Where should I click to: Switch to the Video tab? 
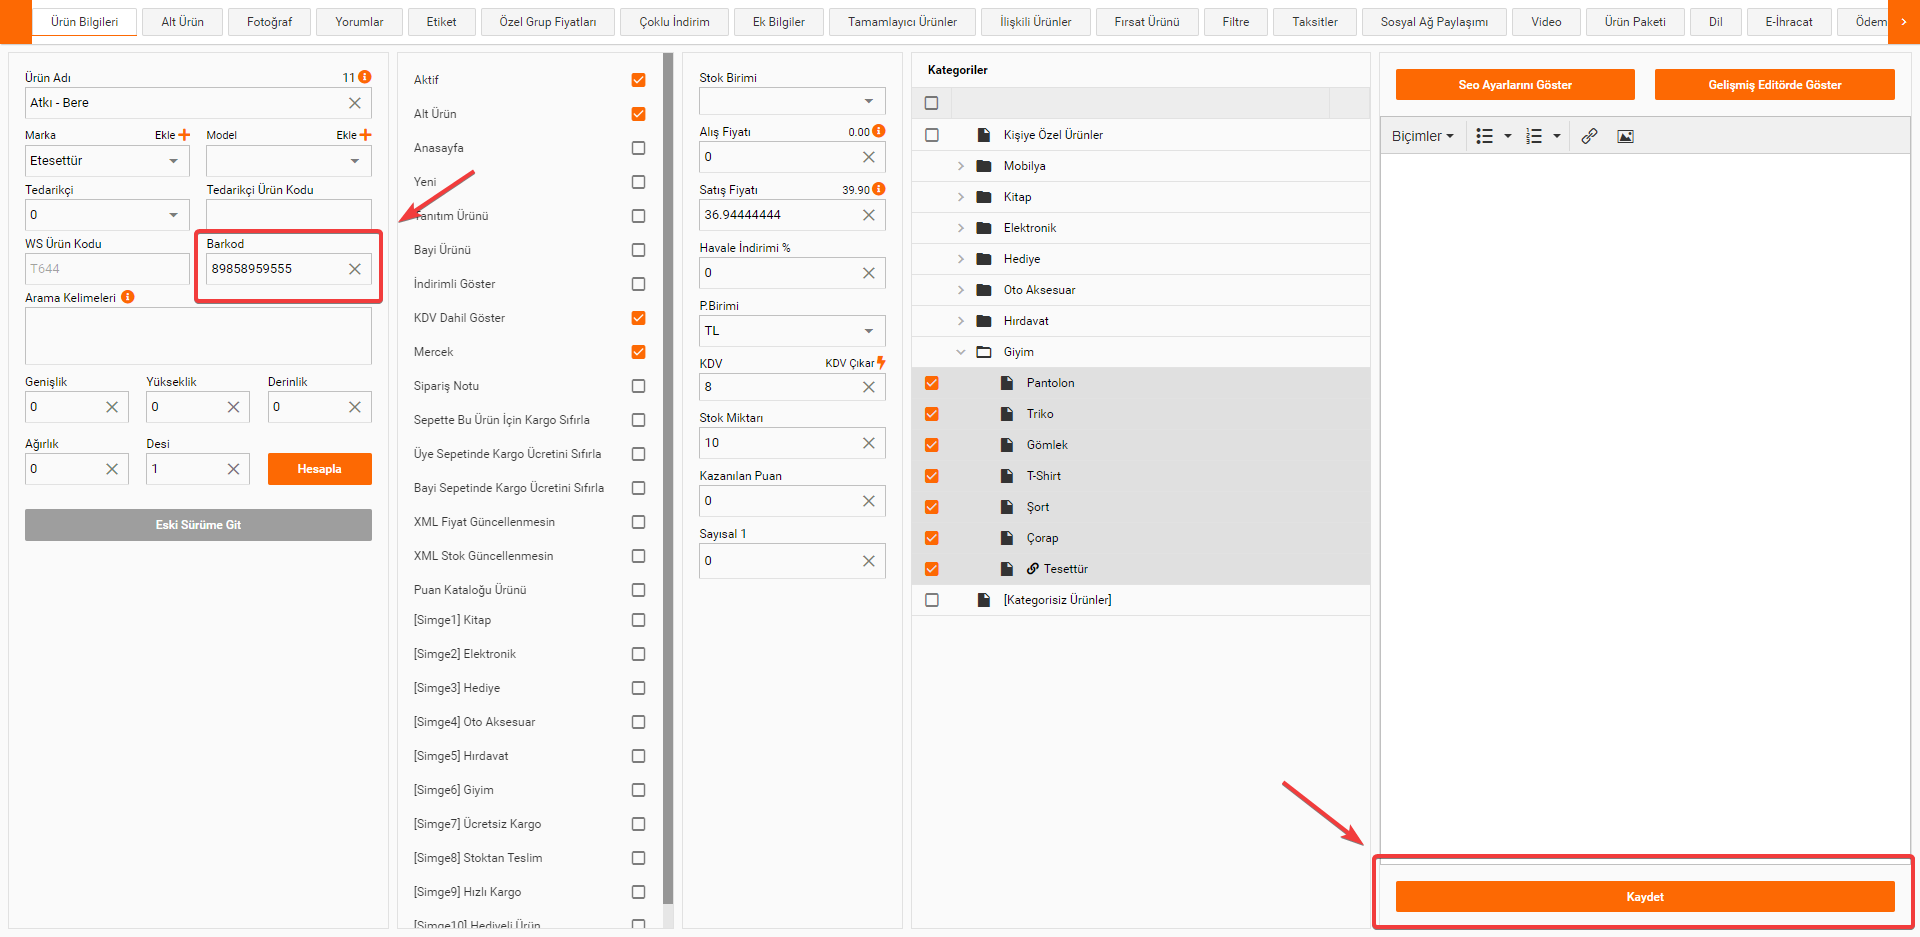1546,22
